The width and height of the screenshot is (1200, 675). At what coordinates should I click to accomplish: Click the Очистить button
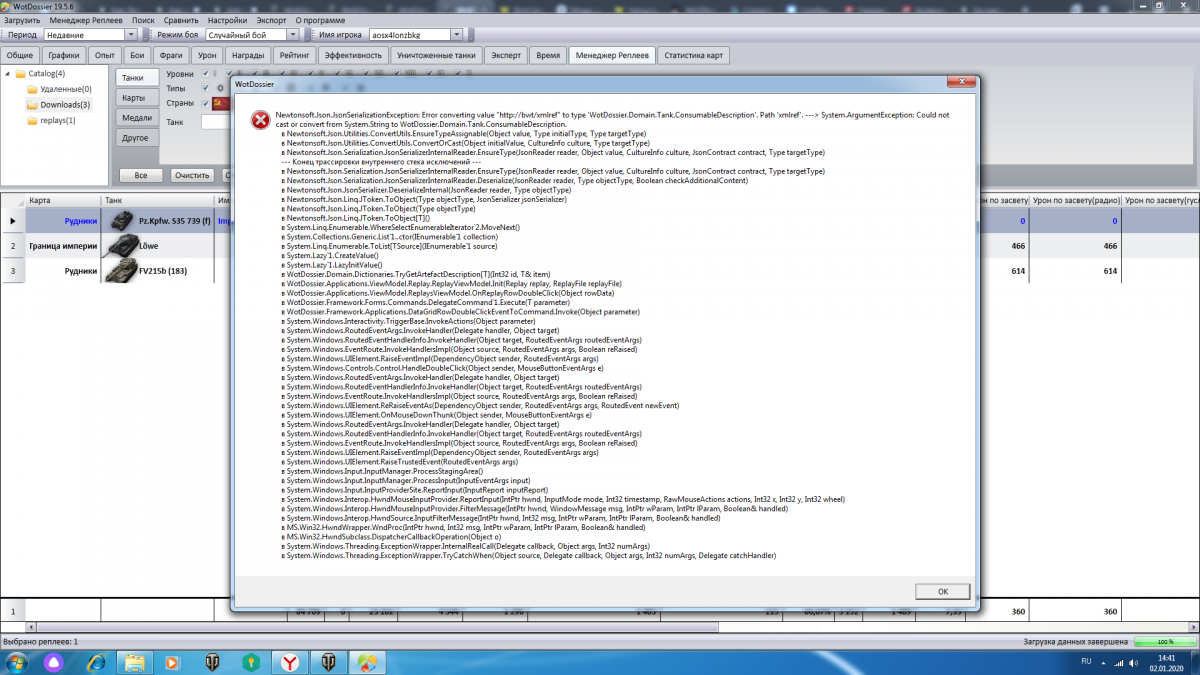point(191,175)
